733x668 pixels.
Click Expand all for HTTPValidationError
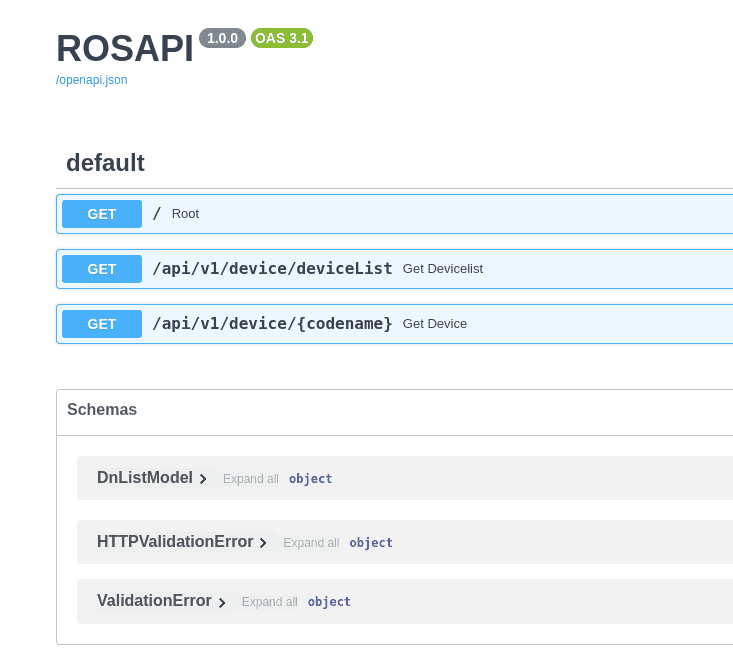click(311, 543)
